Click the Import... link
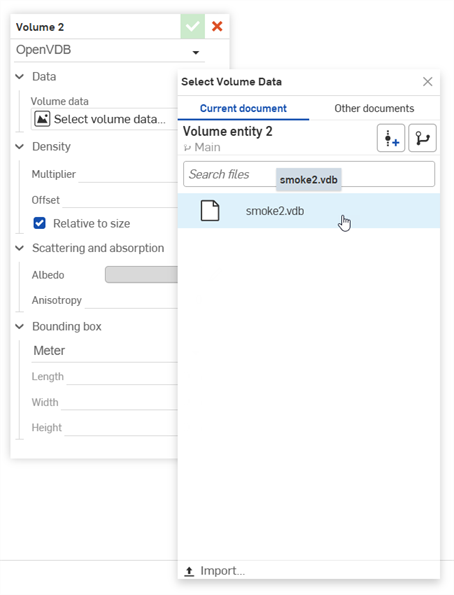This screenshot has width=454, height=595. tap(222, 571)
